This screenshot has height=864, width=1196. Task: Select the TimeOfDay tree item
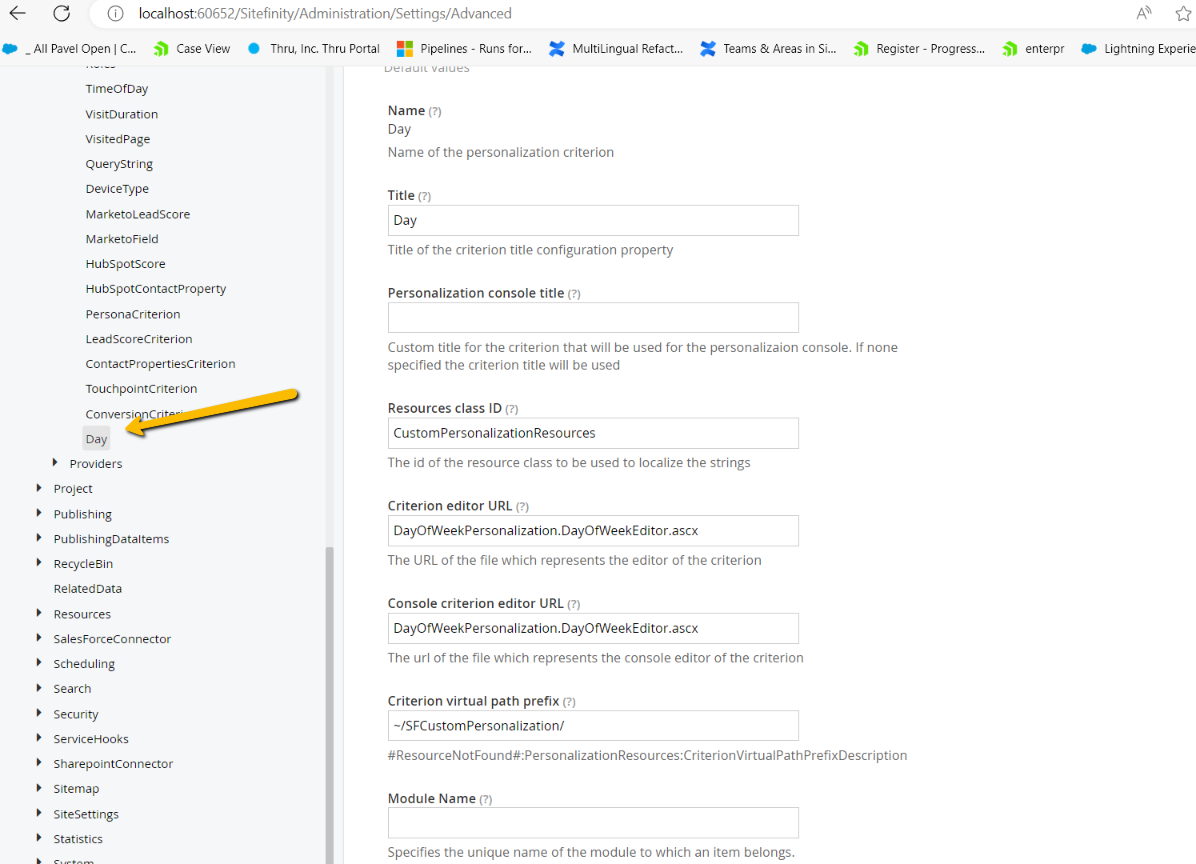(117, 88)
